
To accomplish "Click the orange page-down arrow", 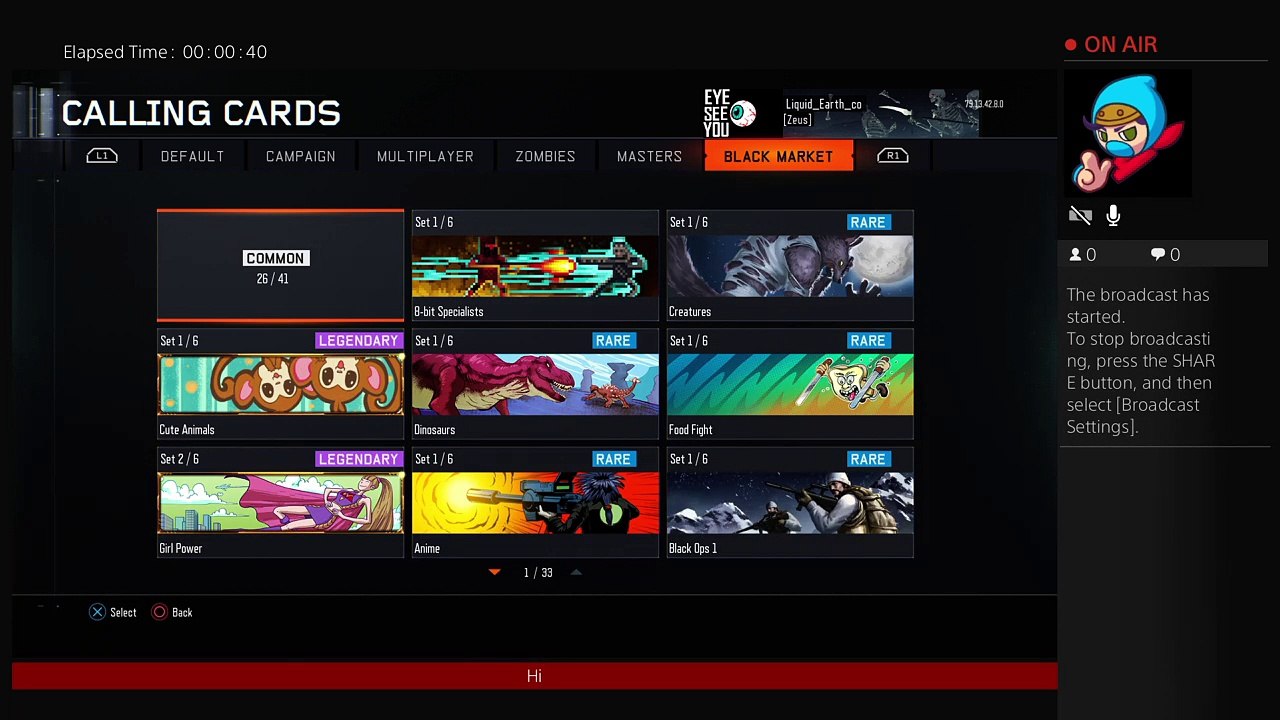I will coord(494,572).
